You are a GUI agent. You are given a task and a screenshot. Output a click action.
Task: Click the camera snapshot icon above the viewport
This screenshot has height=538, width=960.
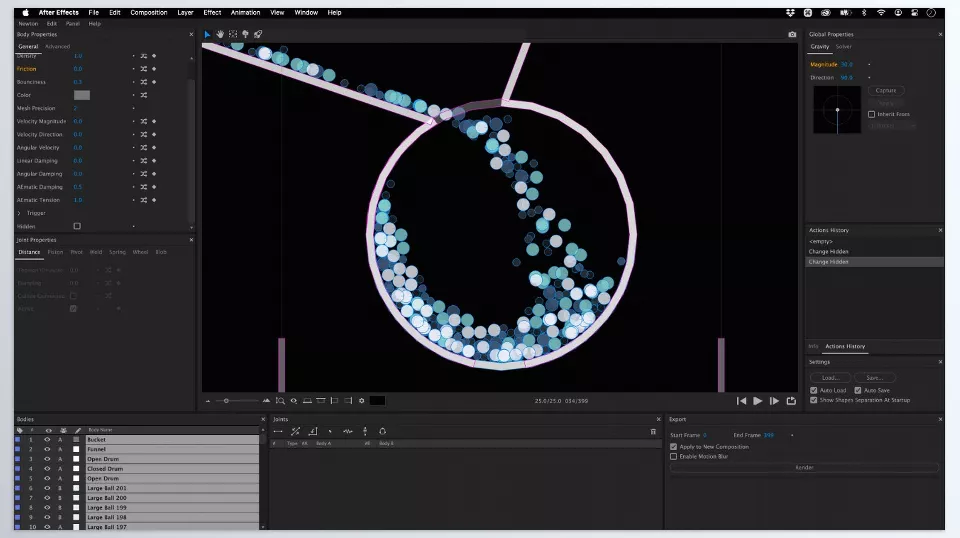(x=792, y=34)
